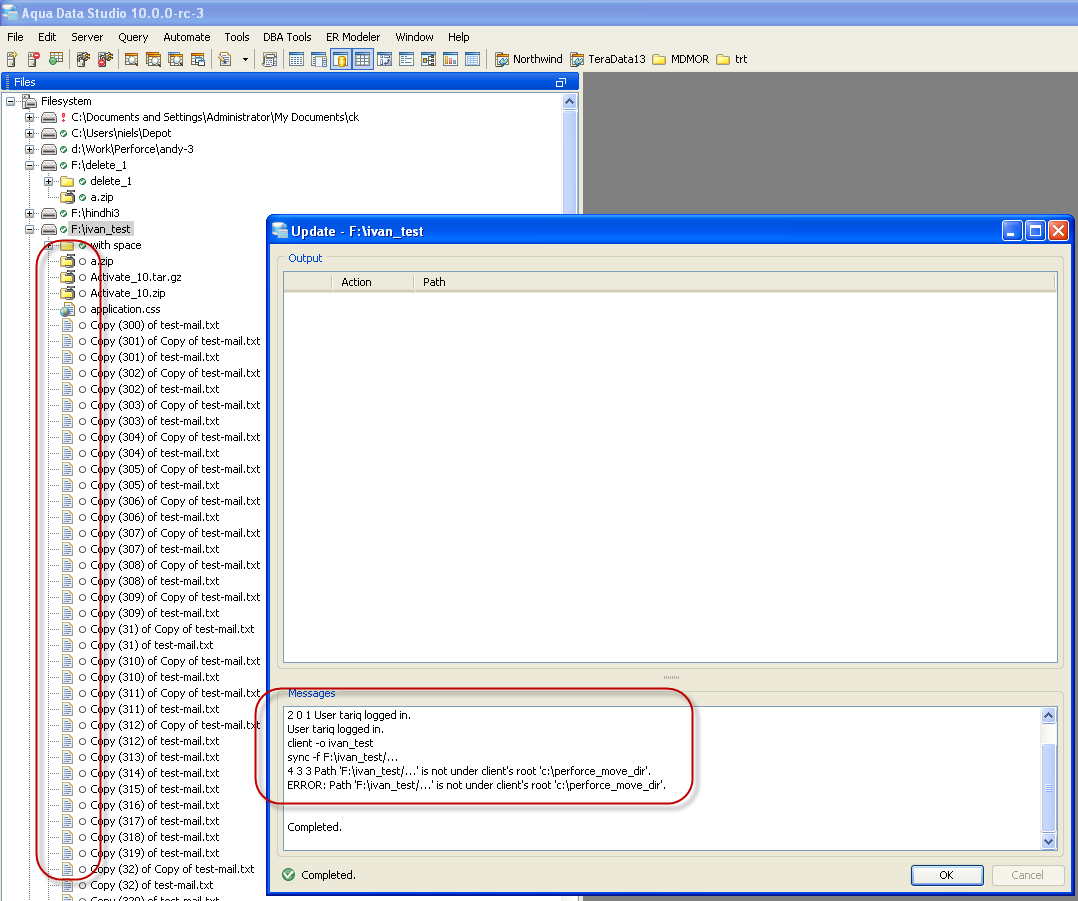Click the splitter grip between Output and Messages
This screenshot has height=901, width=1078.
coord(671,677)
